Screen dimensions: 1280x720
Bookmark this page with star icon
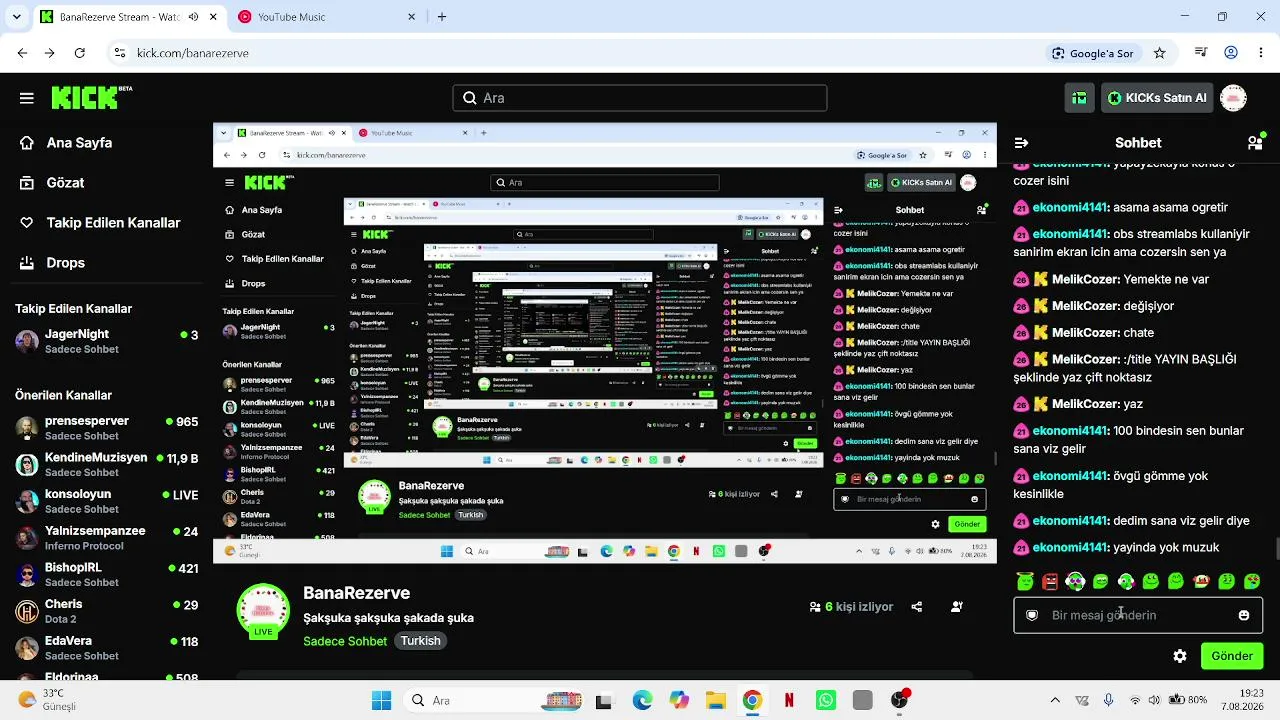click(1160, 53)
